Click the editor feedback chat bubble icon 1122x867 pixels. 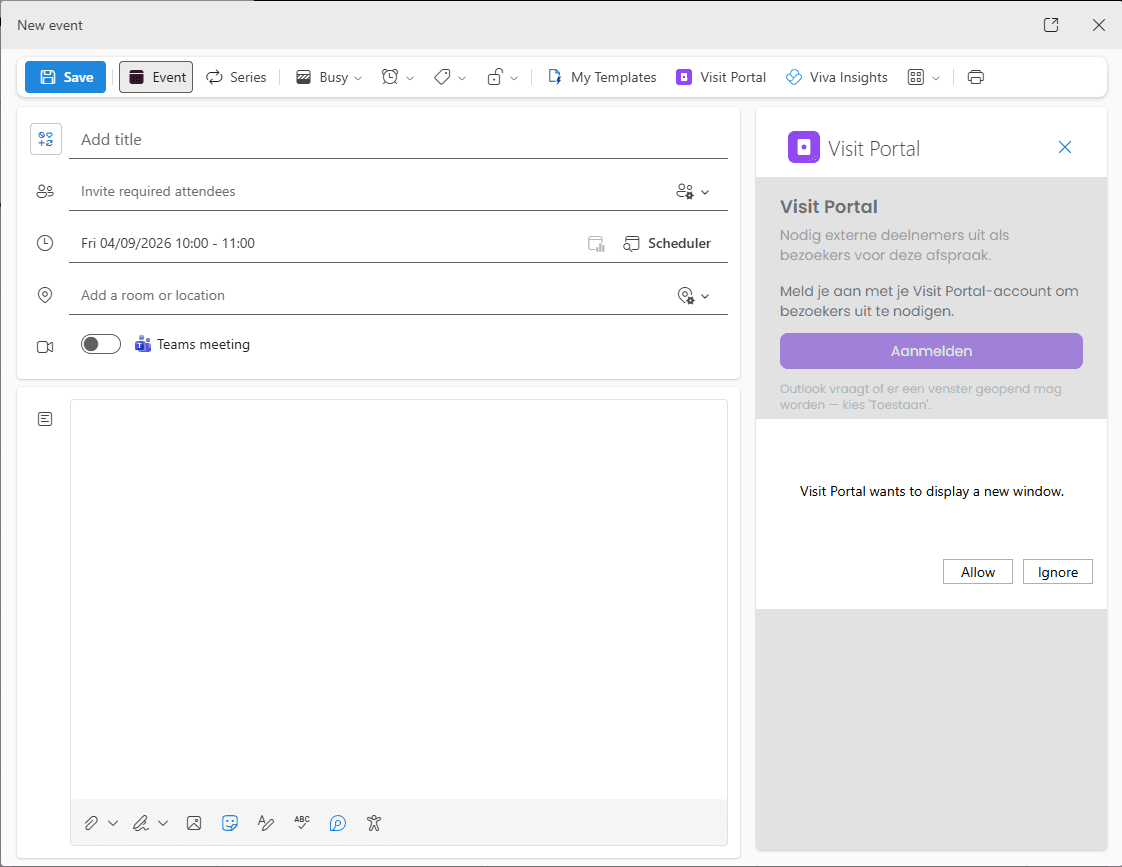tap(338, 823)
